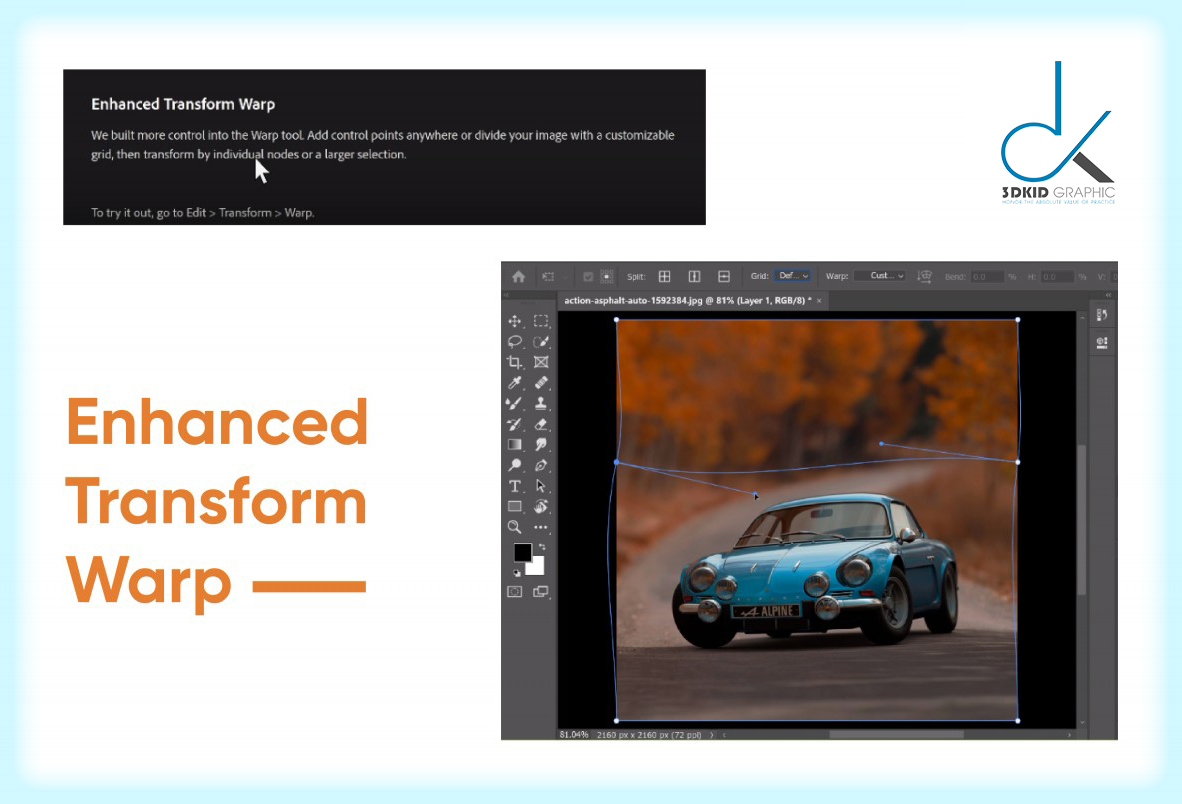Viewport: 1182px width, 804px height.
Task: Select the Smudge tool
Action: 540,445
